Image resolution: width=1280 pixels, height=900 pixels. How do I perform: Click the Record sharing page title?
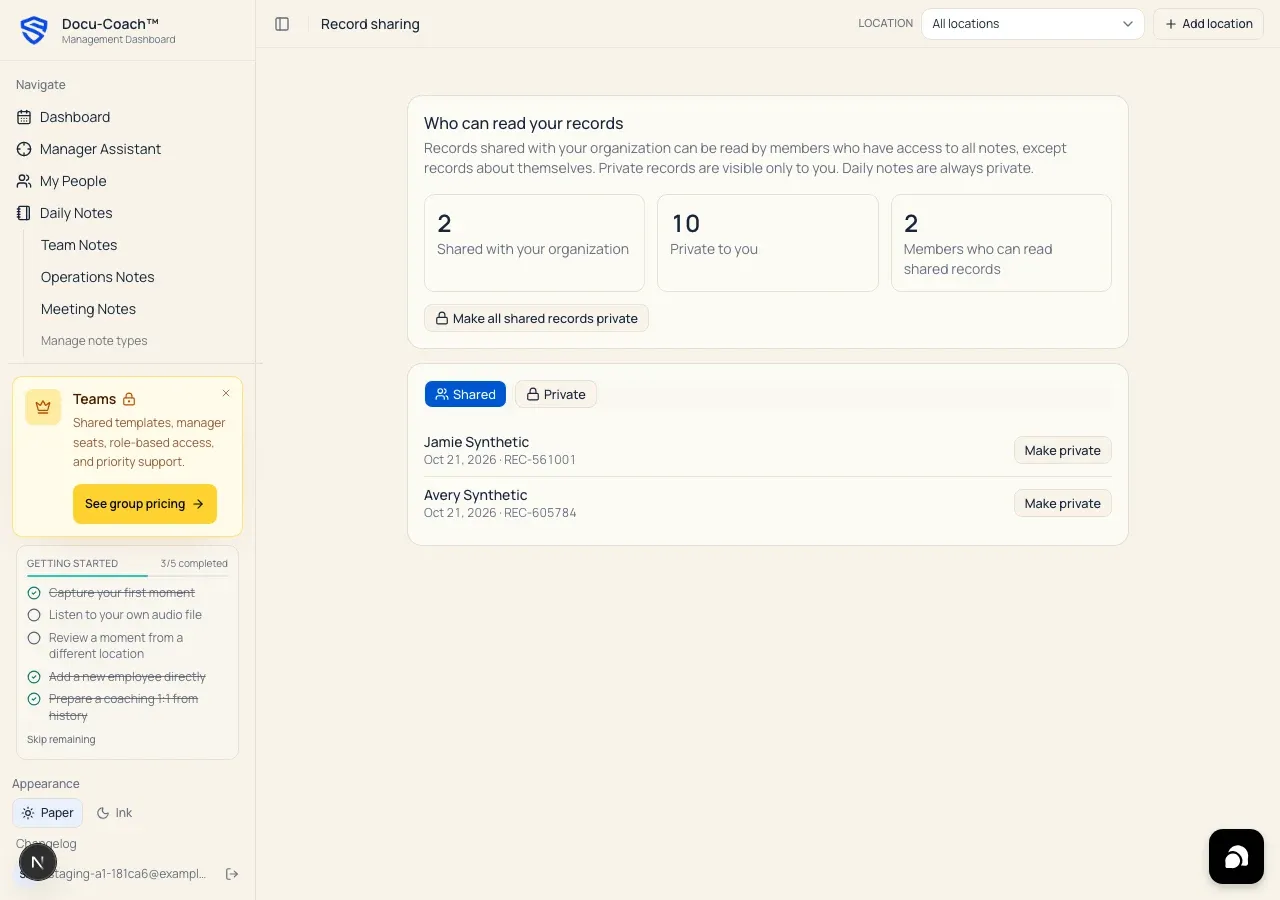click(x=370, y=24)
